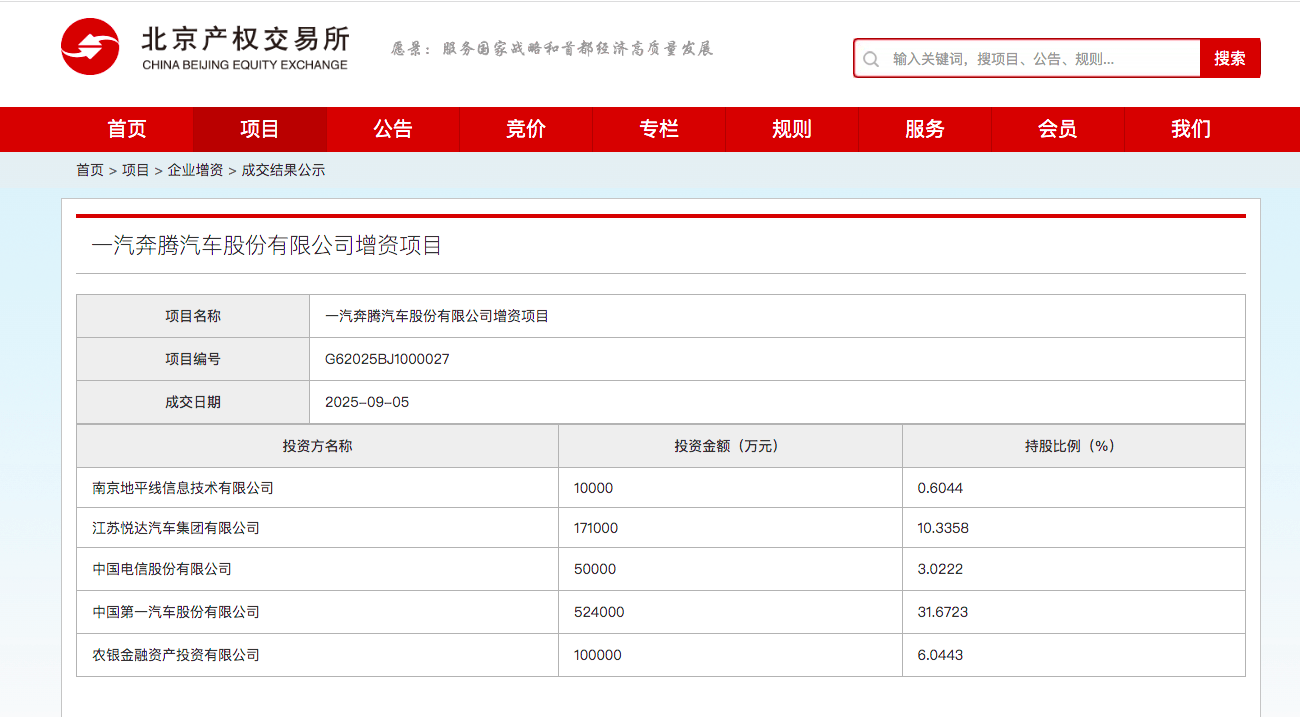
Task: Open the 规则 navigation menu item
Action: (791, 129)
